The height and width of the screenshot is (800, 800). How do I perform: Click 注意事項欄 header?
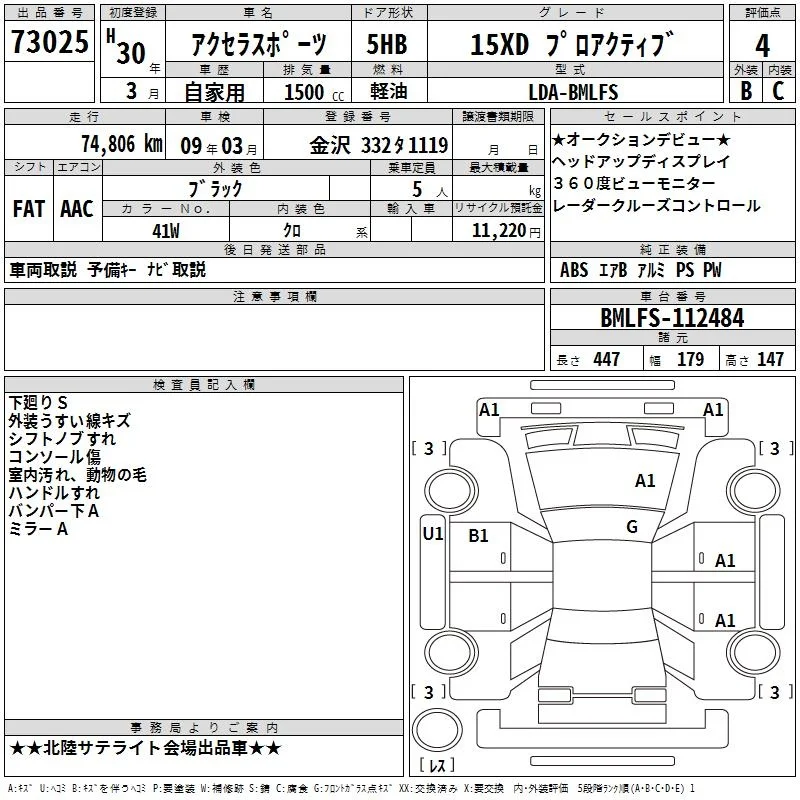click(275, 296)
